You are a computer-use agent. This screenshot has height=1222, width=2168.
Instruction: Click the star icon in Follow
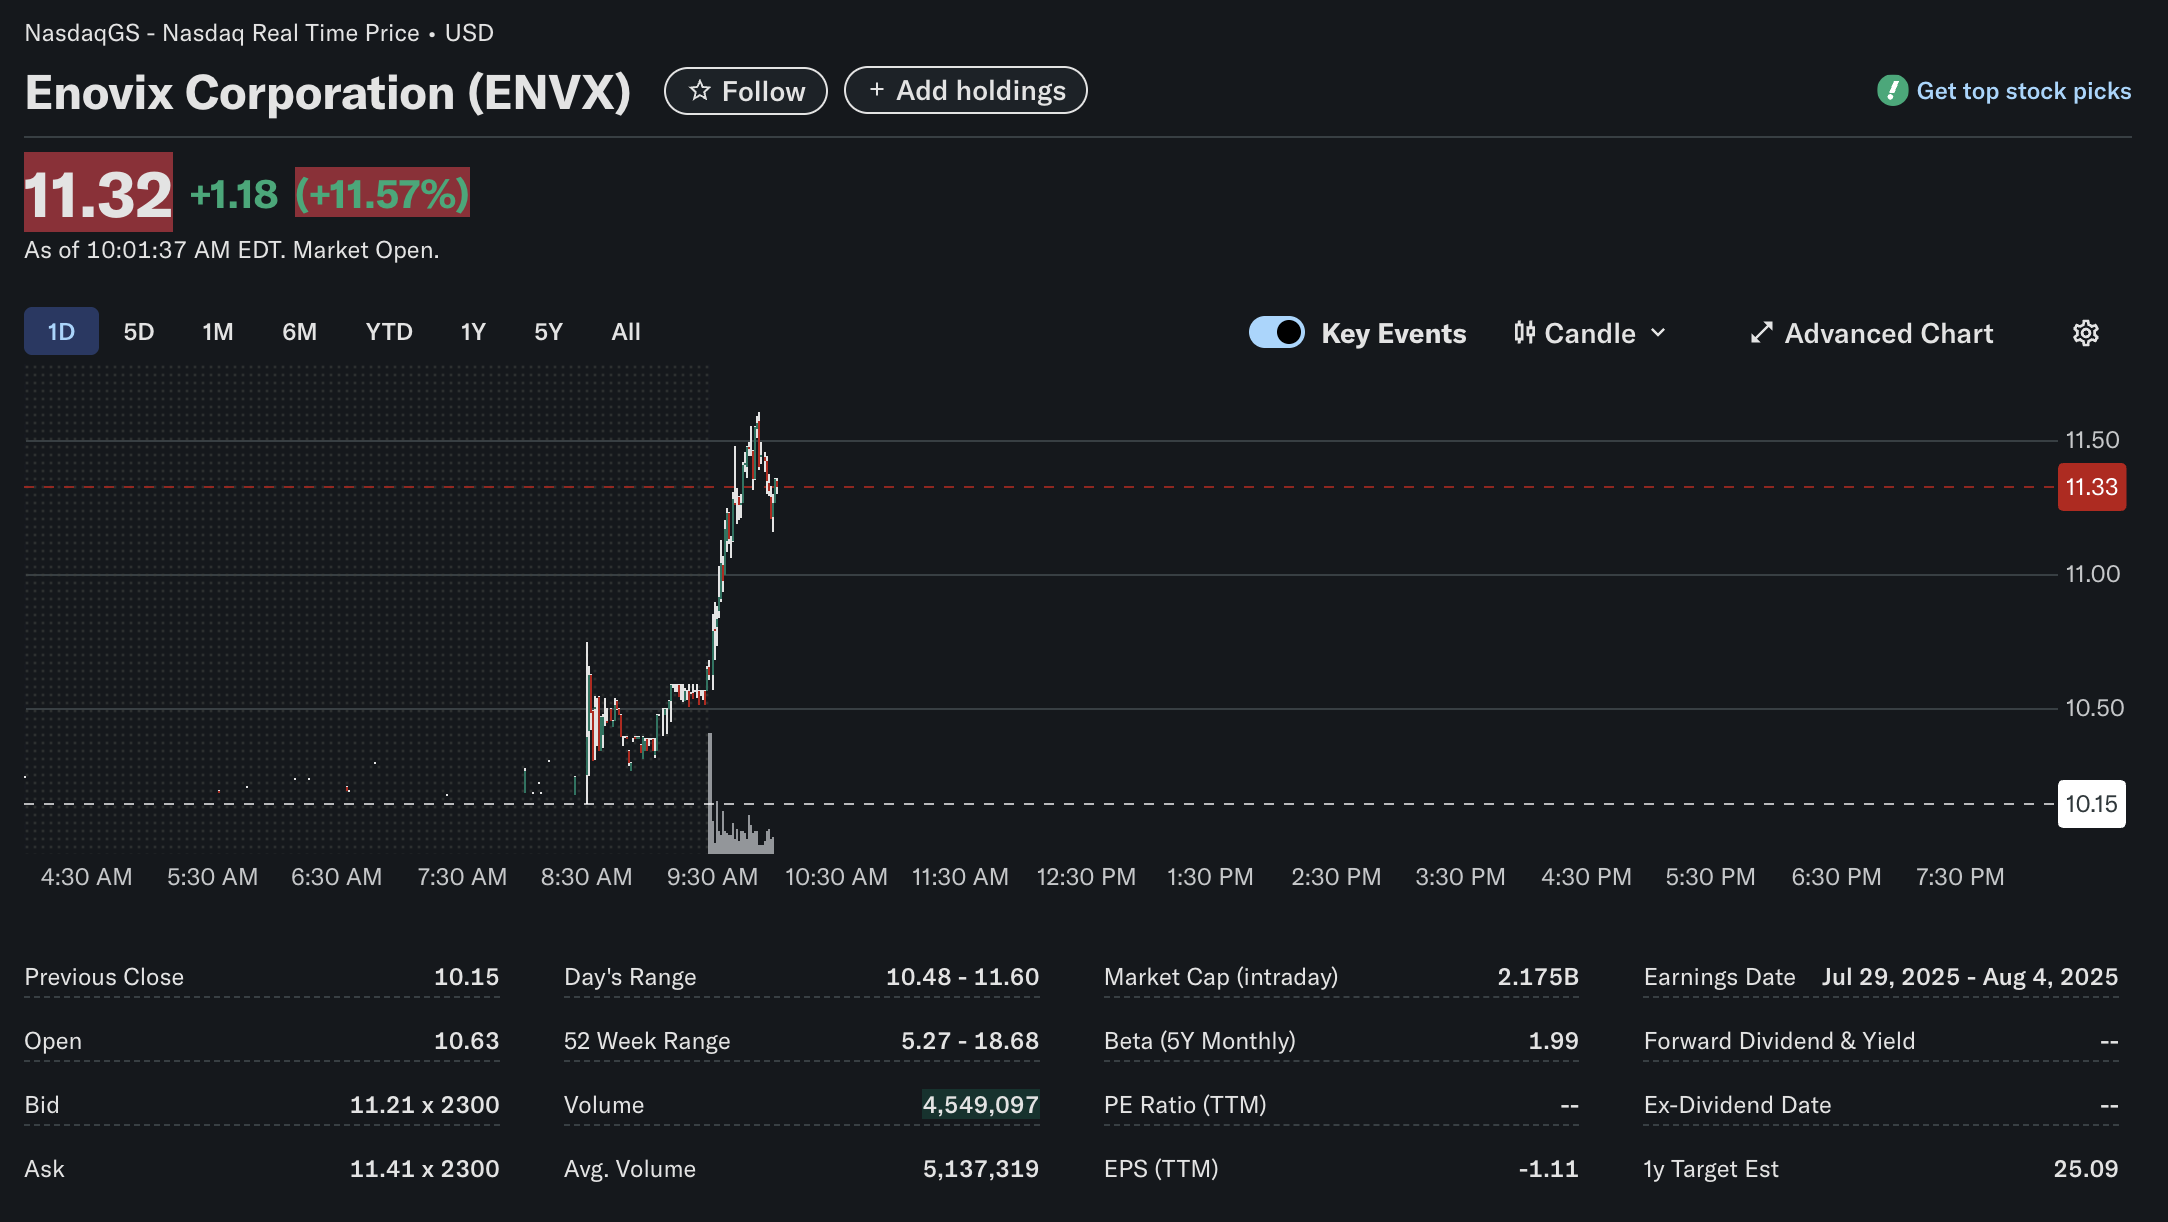click(700, 91)
